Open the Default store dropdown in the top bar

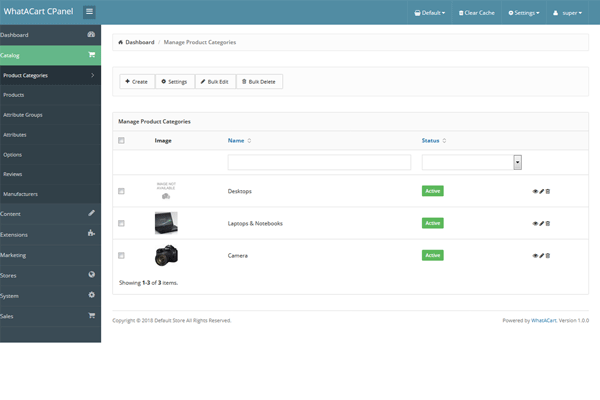coord(430,13)
